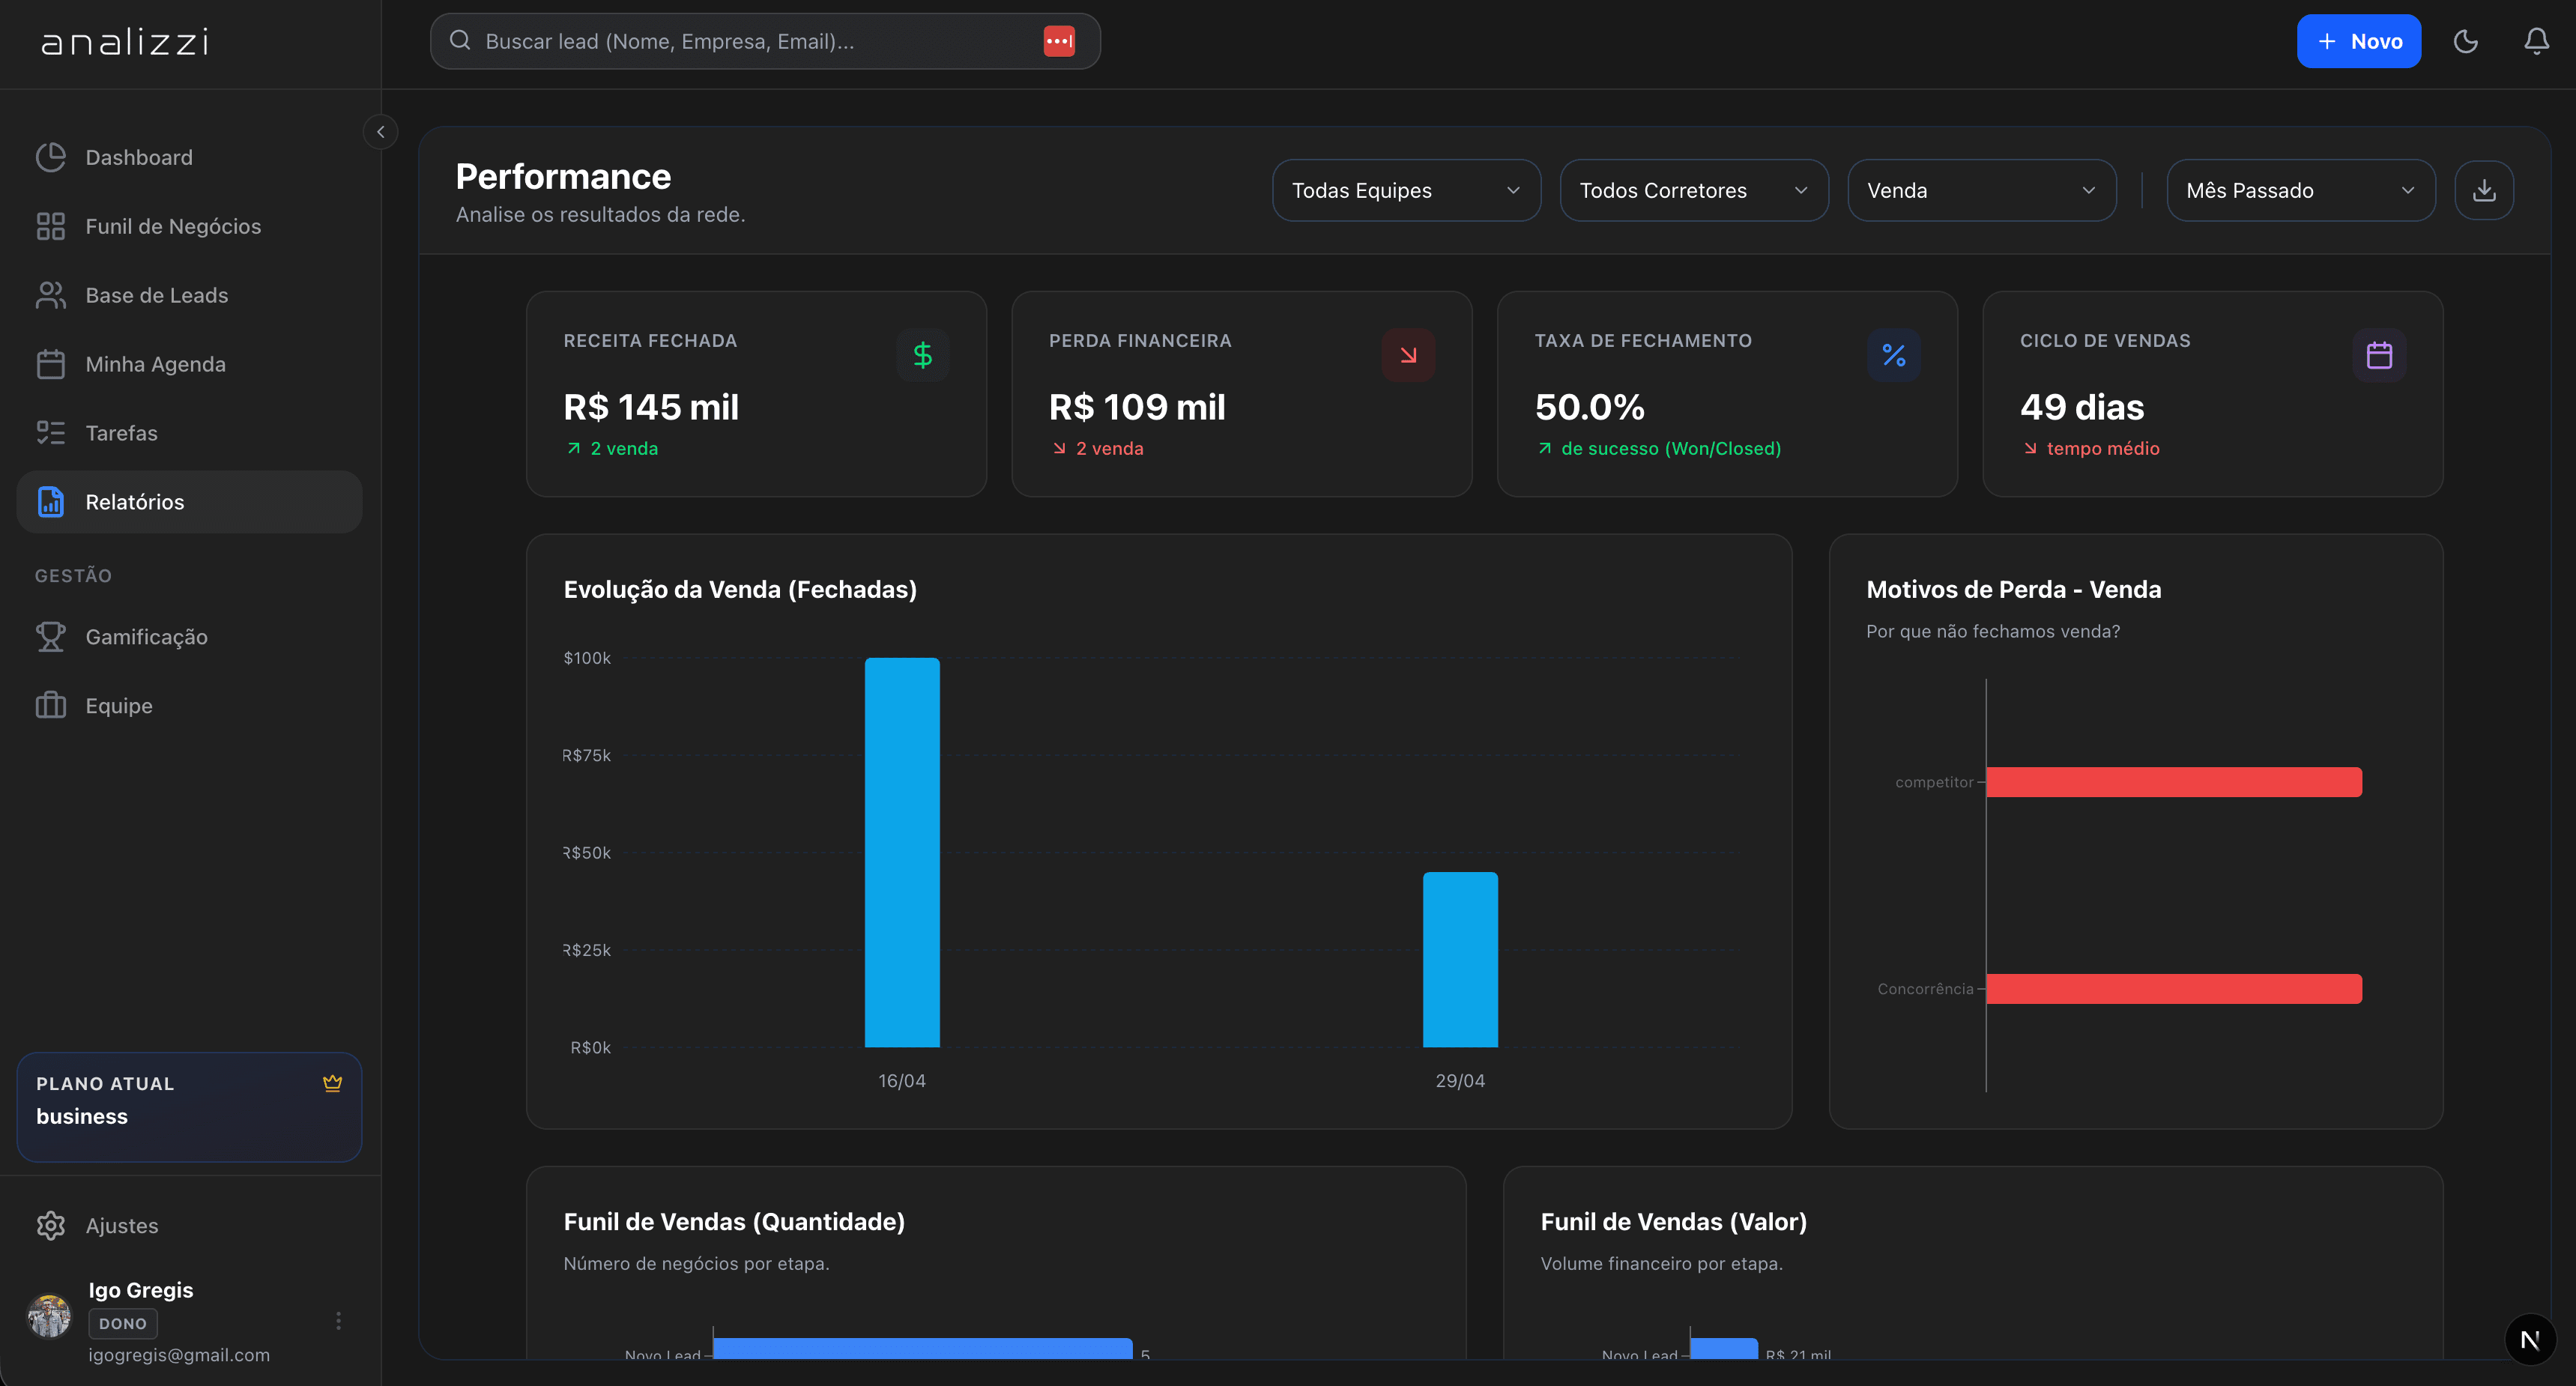Click the Tarefas checklist icon
Image resolution: width=2576 pixels, height=1386 pixels.
51,433
